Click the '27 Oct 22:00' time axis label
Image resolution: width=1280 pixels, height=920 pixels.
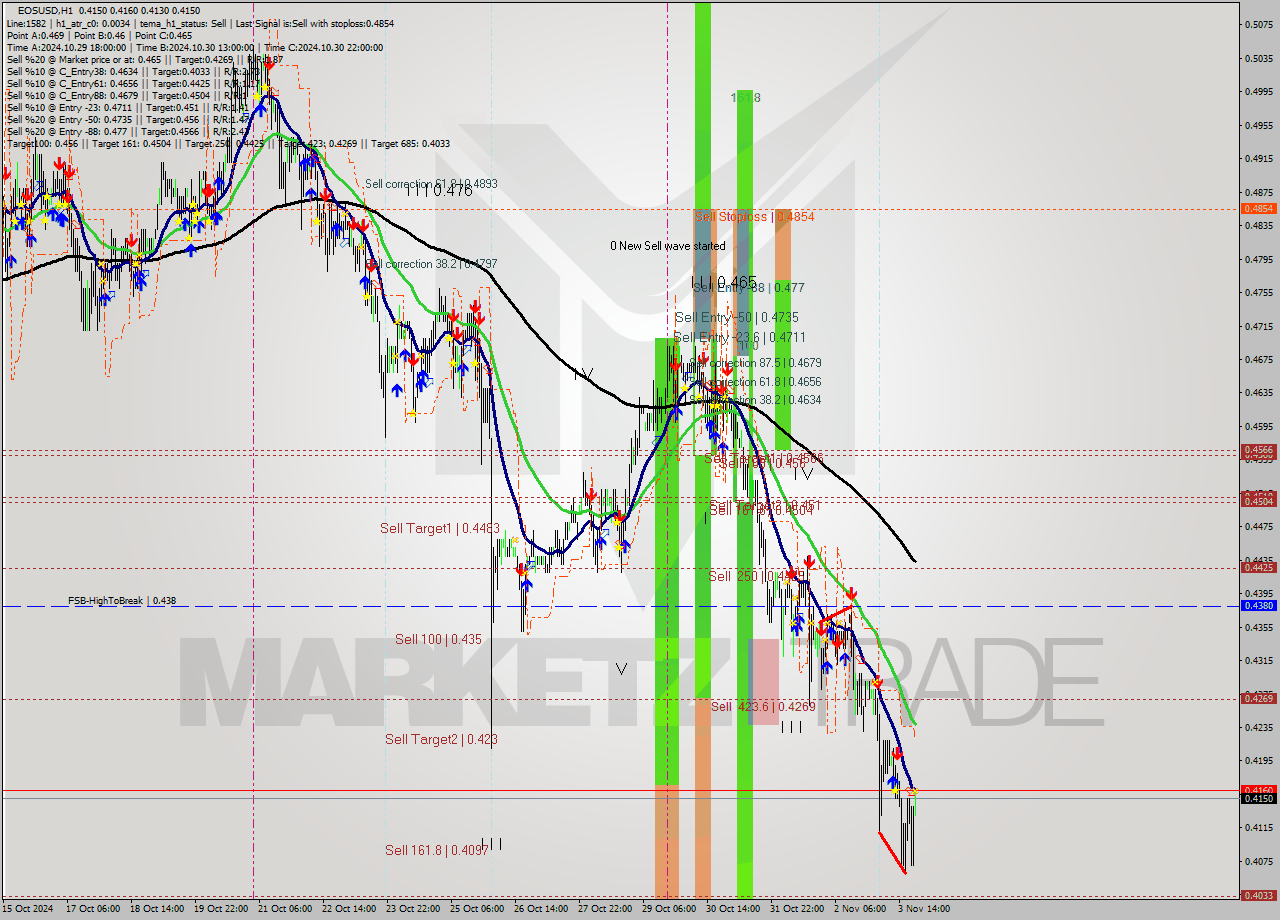[x=606, y=909]
